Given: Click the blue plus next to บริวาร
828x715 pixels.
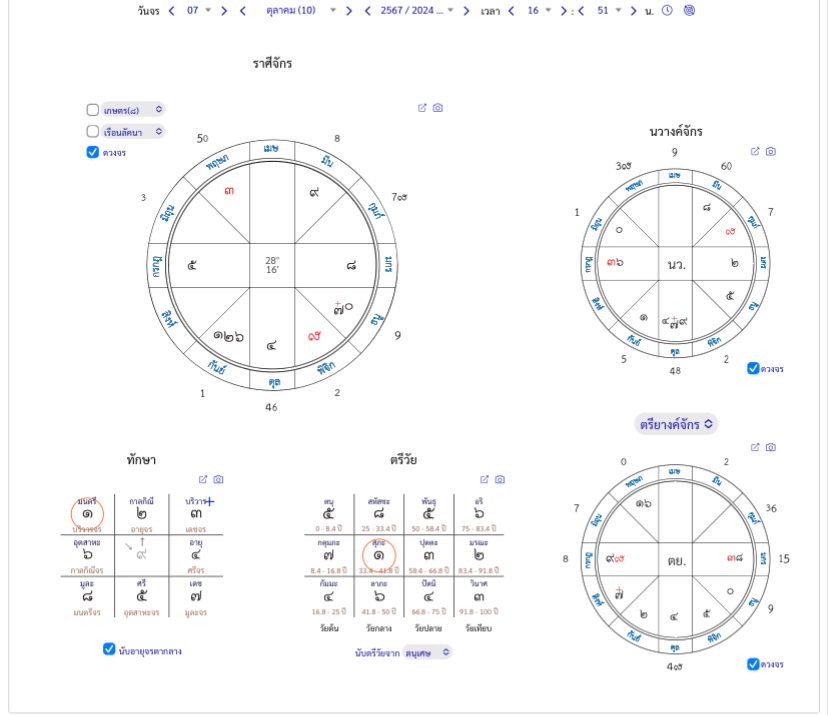Looking at the screenshot, I should point(210,501).
